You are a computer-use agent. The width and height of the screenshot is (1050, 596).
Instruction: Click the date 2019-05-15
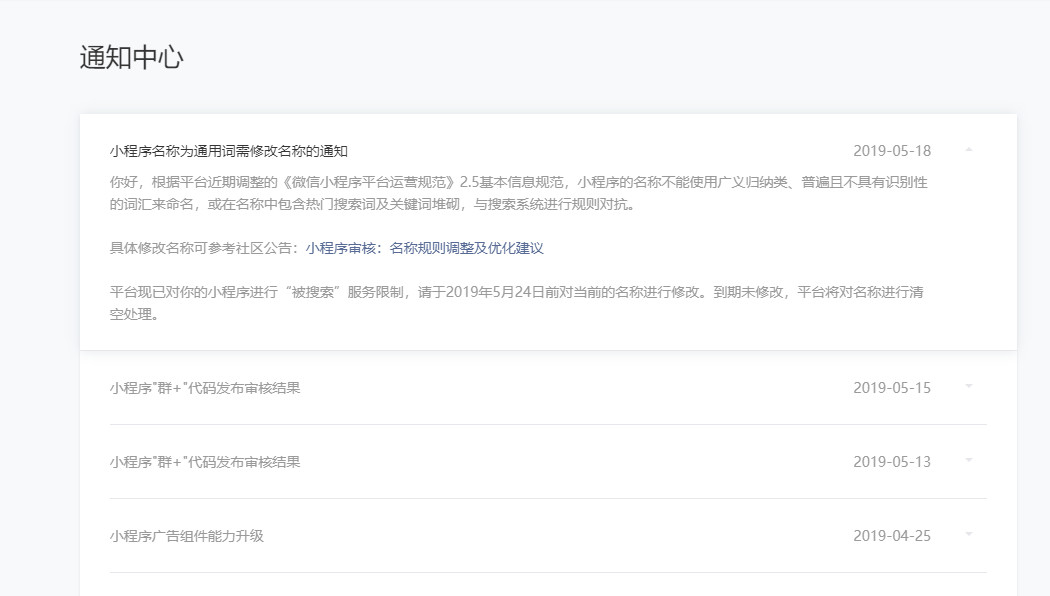coord(892,388)
